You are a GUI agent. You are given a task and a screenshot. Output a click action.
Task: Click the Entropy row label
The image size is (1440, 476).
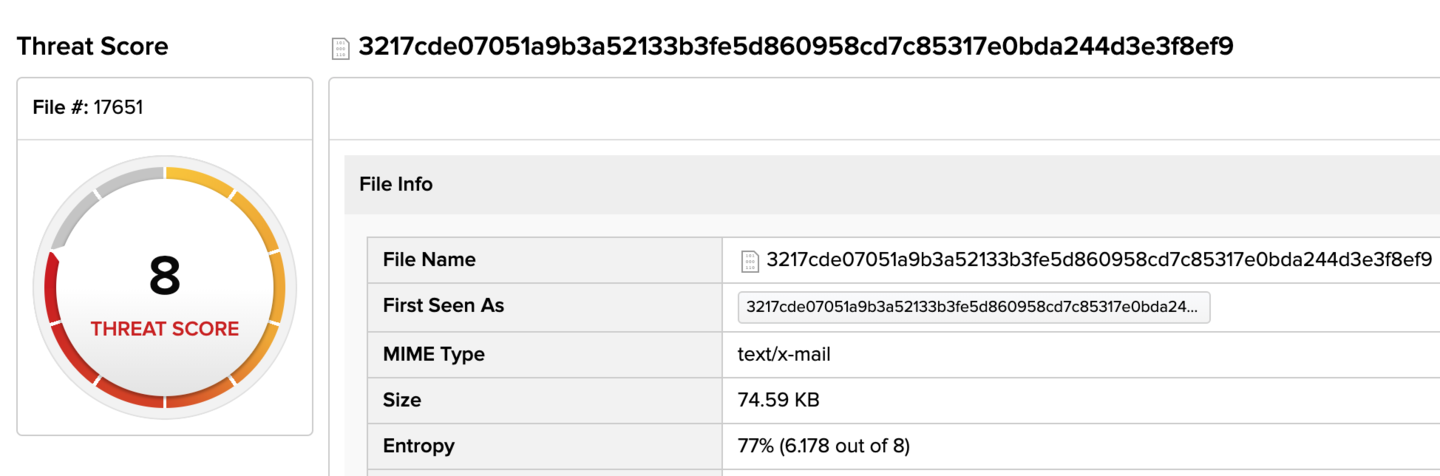[419, 446]
